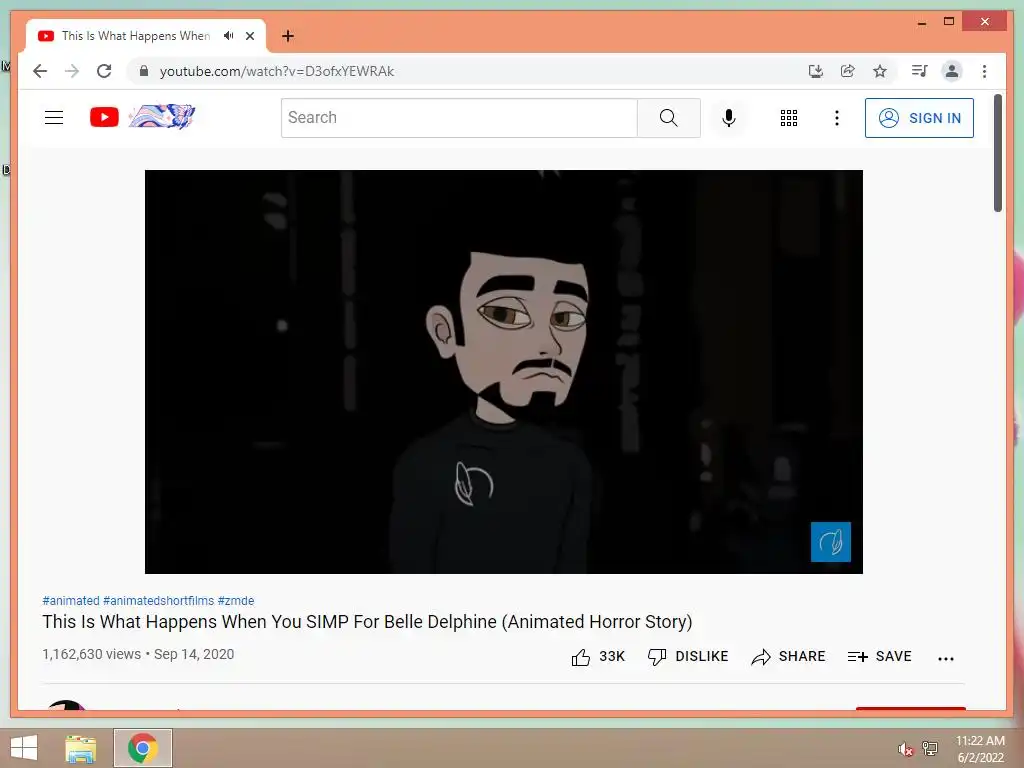Click the YouTube doodle artwork beside the logo
The width and height of the screenshot is (1024, 768).
162,117
